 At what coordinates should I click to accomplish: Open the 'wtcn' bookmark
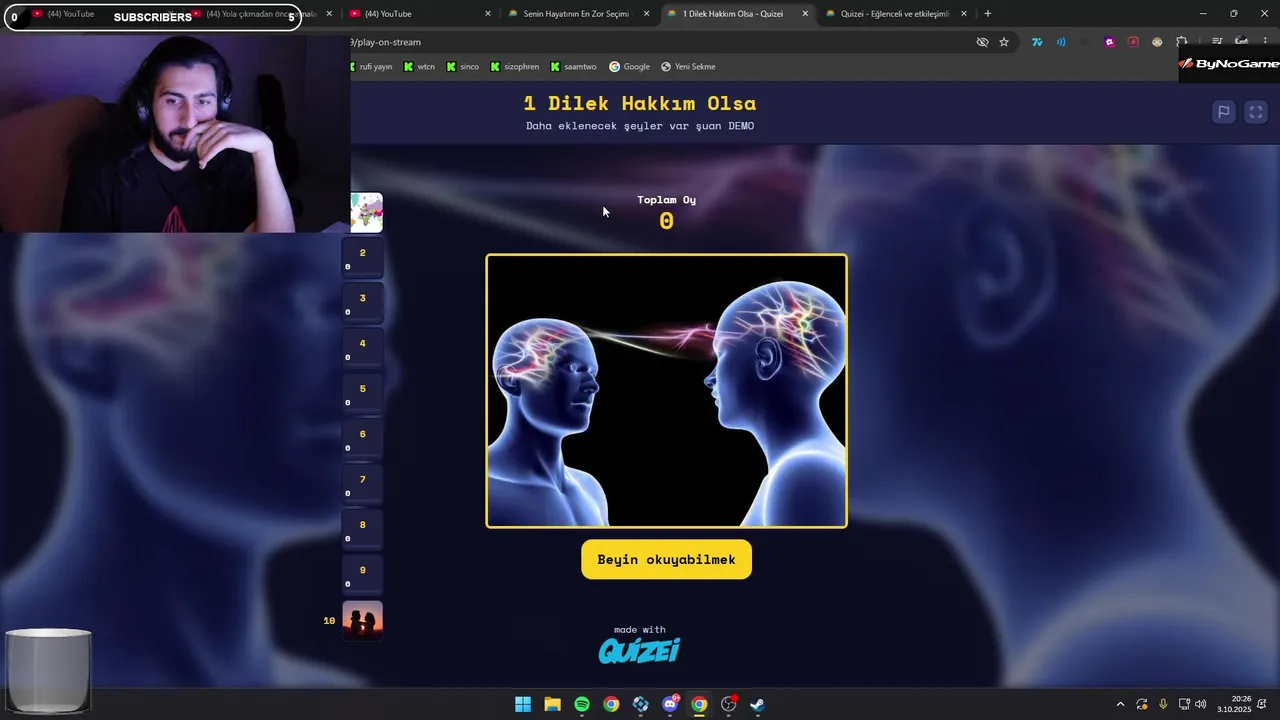419,67
